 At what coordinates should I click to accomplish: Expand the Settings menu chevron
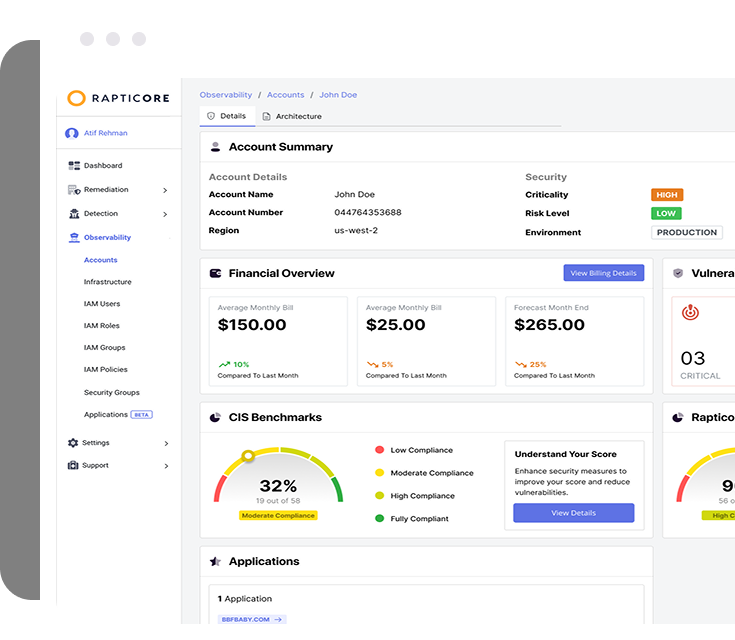click(x=165, y=443)
